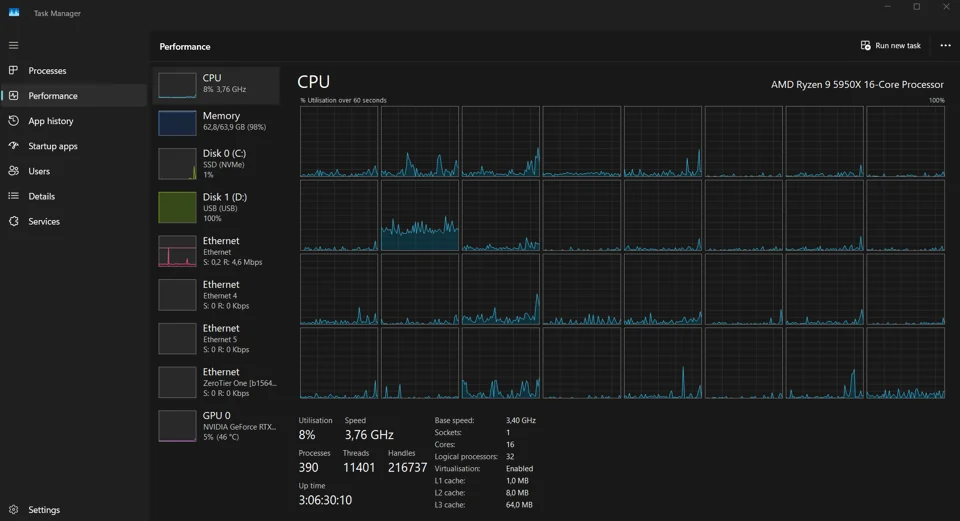Open Settings in the sidebar

click(x=44, y=509)
